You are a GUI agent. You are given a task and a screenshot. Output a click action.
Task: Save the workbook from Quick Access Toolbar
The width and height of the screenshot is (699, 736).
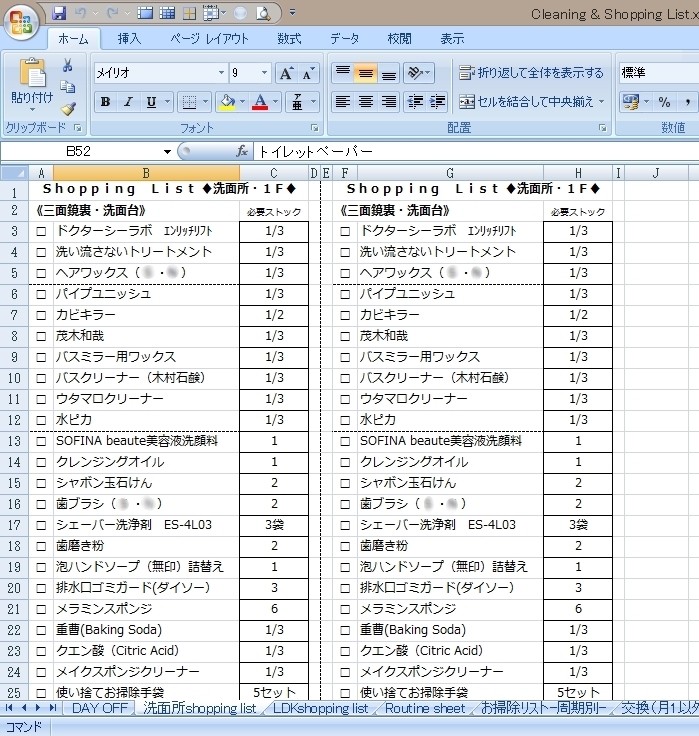(x=59, y=13)
